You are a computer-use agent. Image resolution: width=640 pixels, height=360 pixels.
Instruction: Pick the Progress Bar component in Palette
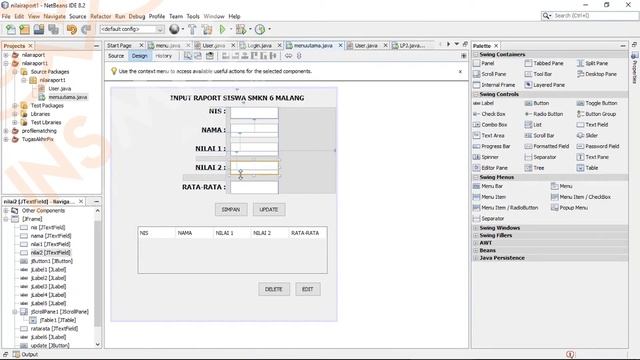492,146
